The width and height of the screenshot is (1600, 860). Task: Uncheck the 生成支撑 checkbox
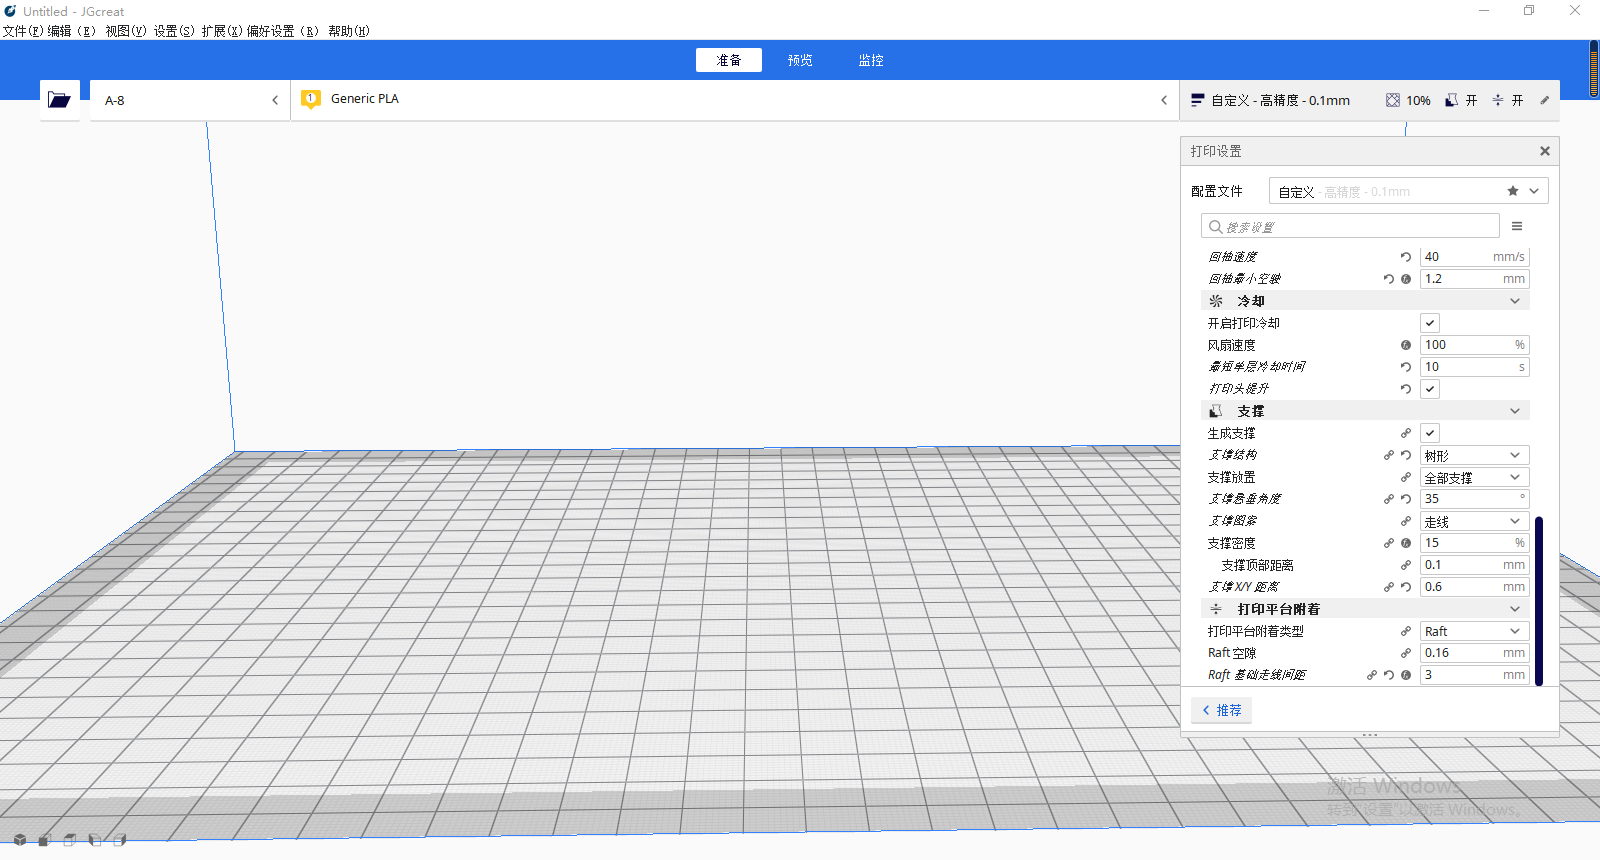coord(1430,433)
